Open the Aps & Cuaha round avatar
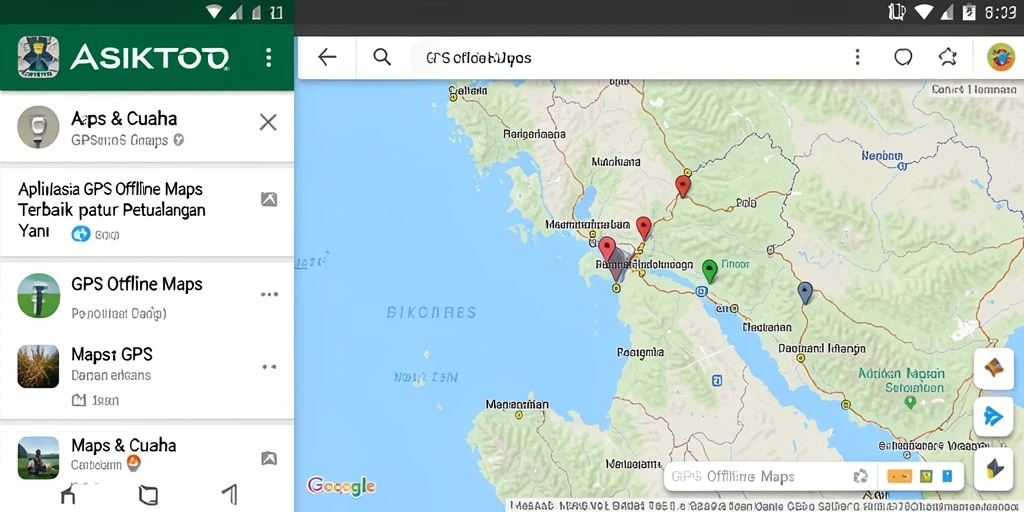 [x=38, y=127]
